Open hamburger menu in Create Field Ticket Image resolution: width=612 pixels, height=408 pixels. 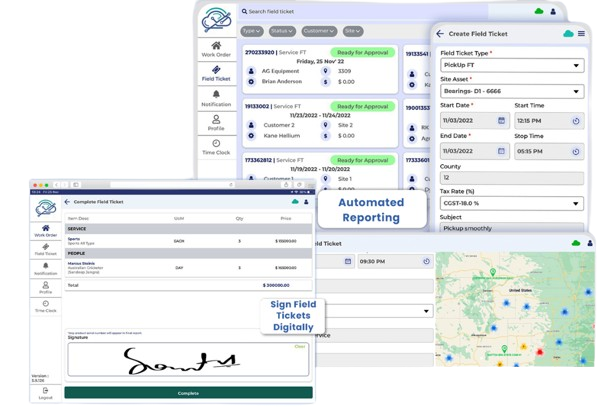click(581, 34)
